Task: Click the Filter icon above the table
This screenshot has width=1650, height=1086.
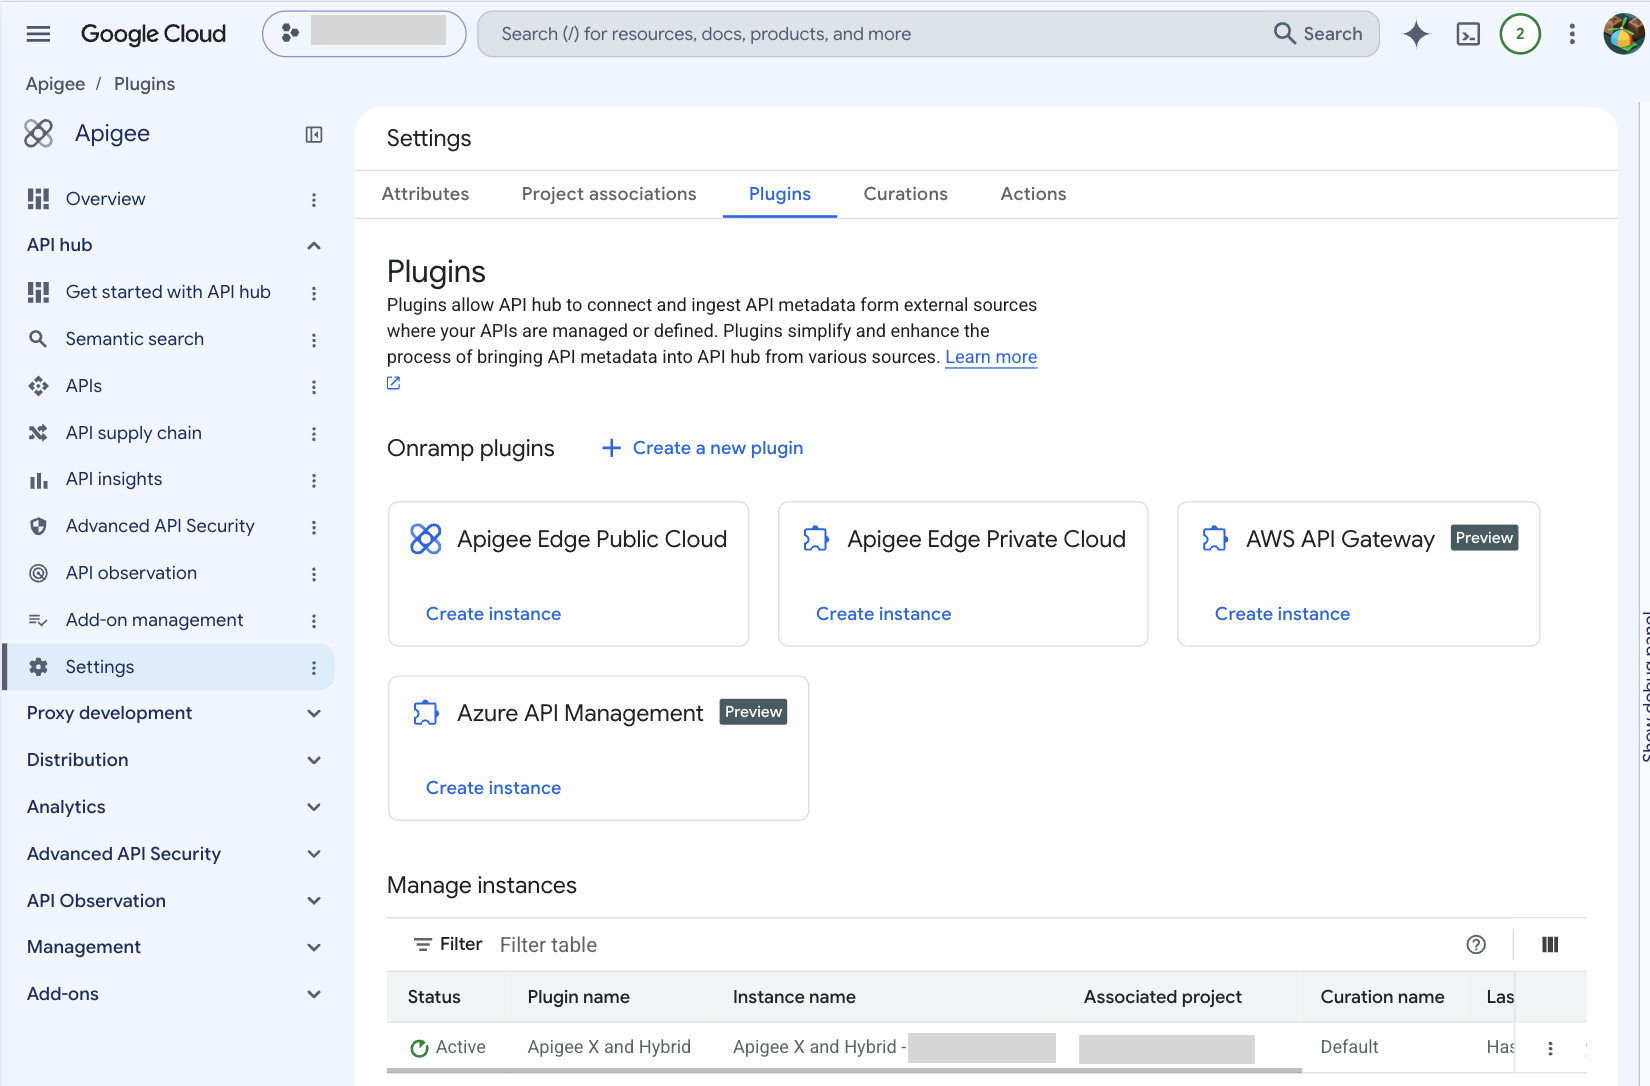Action: 423,944
